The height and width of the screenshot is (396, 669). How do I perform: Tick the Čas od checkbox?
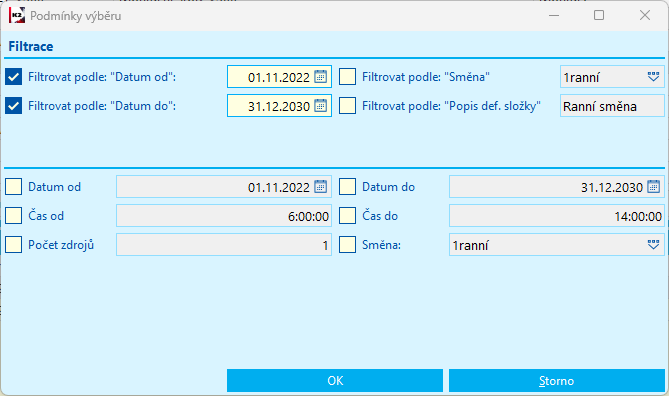click(14, 215)
